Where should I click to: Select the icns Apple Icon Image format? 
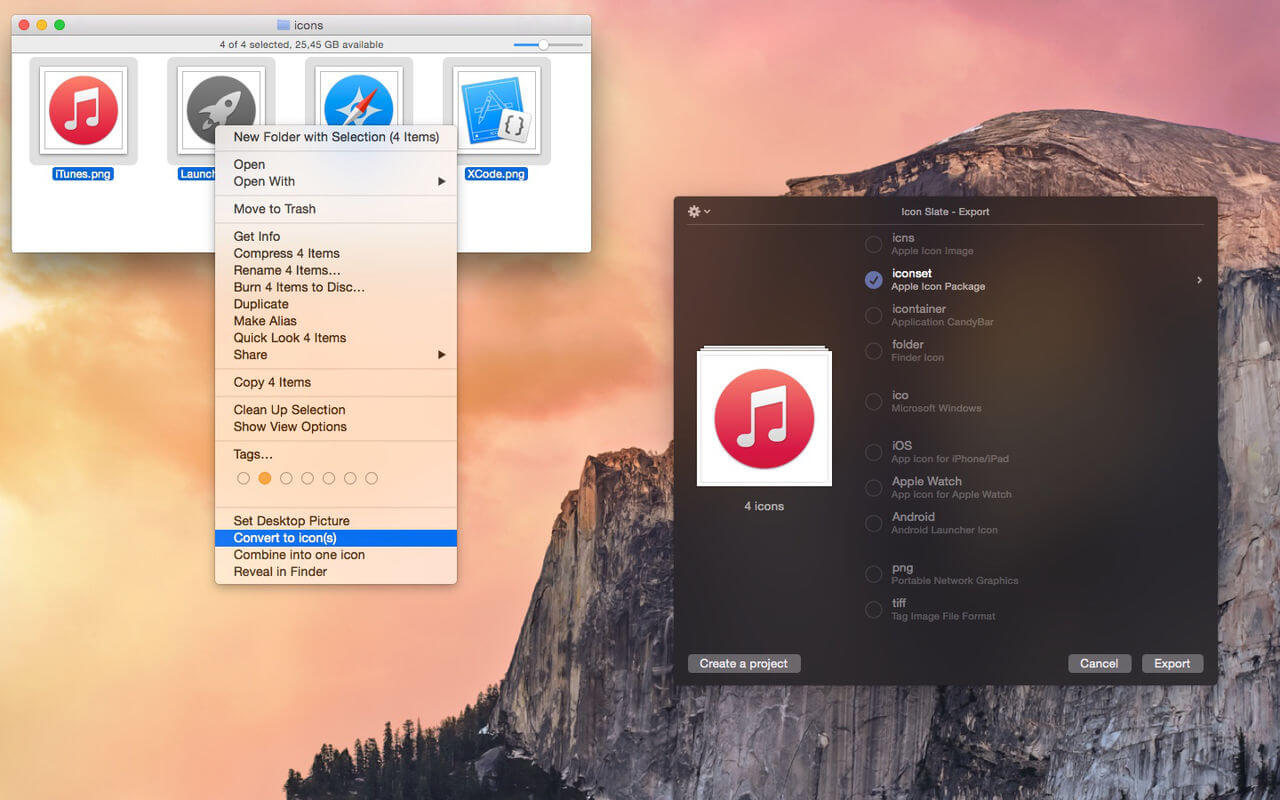(874, 244)
